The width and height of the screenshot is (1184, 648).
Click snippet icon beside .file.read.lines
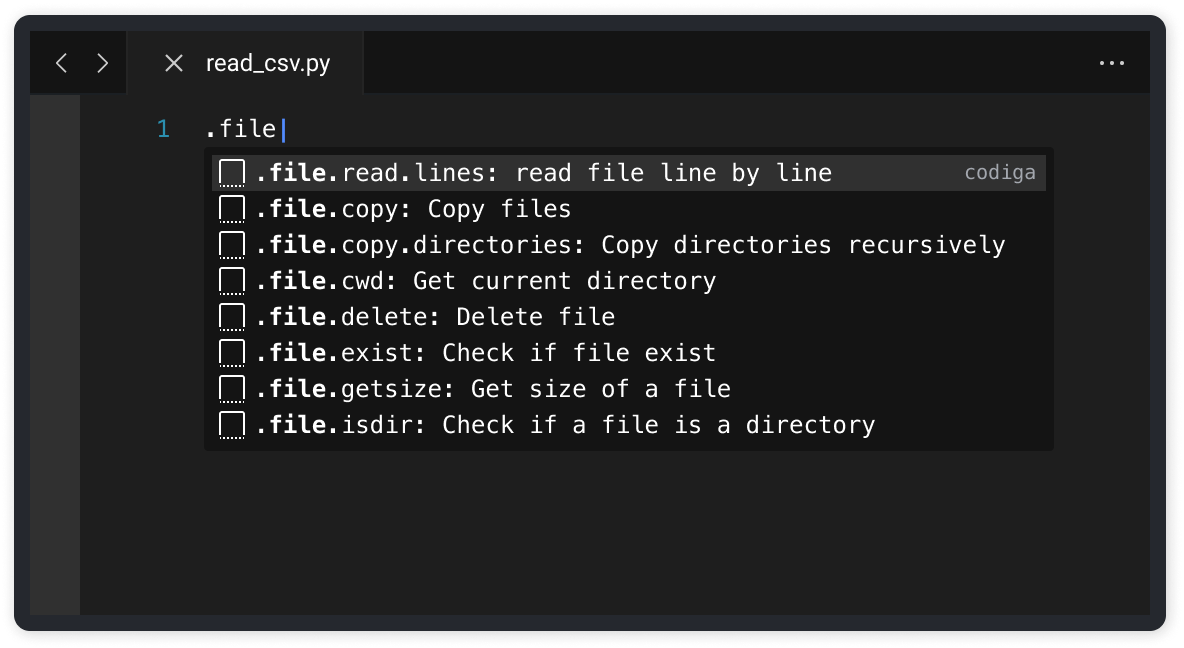[232, 173]
